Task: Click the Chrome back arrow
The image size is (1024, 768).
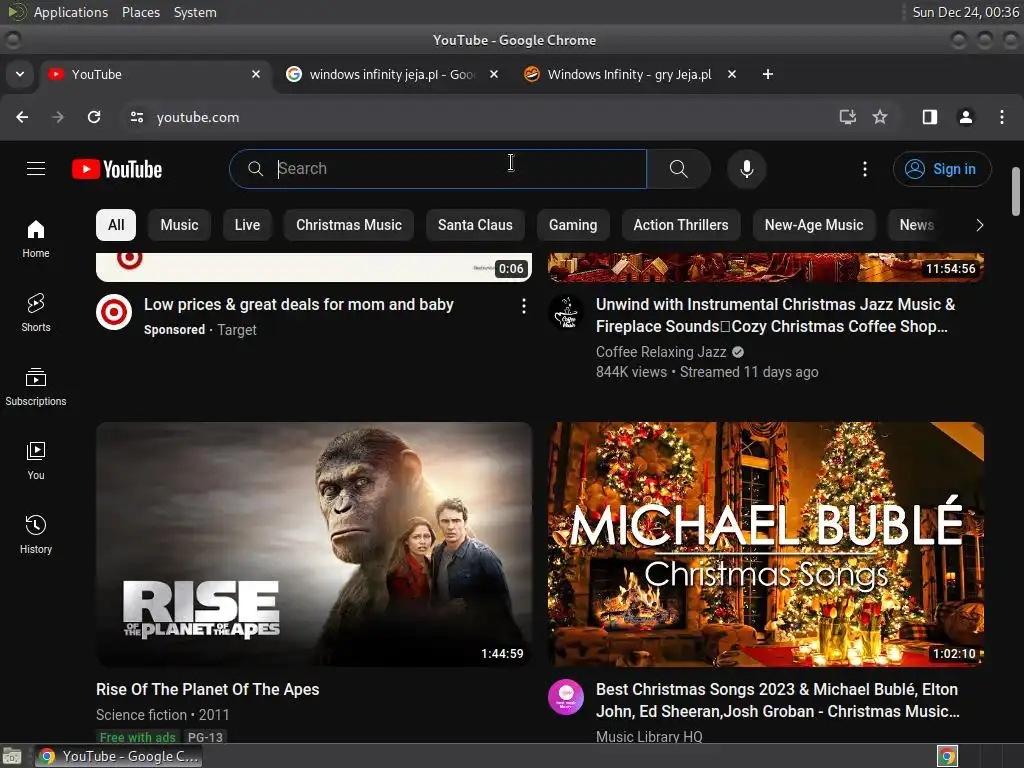Action: coord(22,117)
